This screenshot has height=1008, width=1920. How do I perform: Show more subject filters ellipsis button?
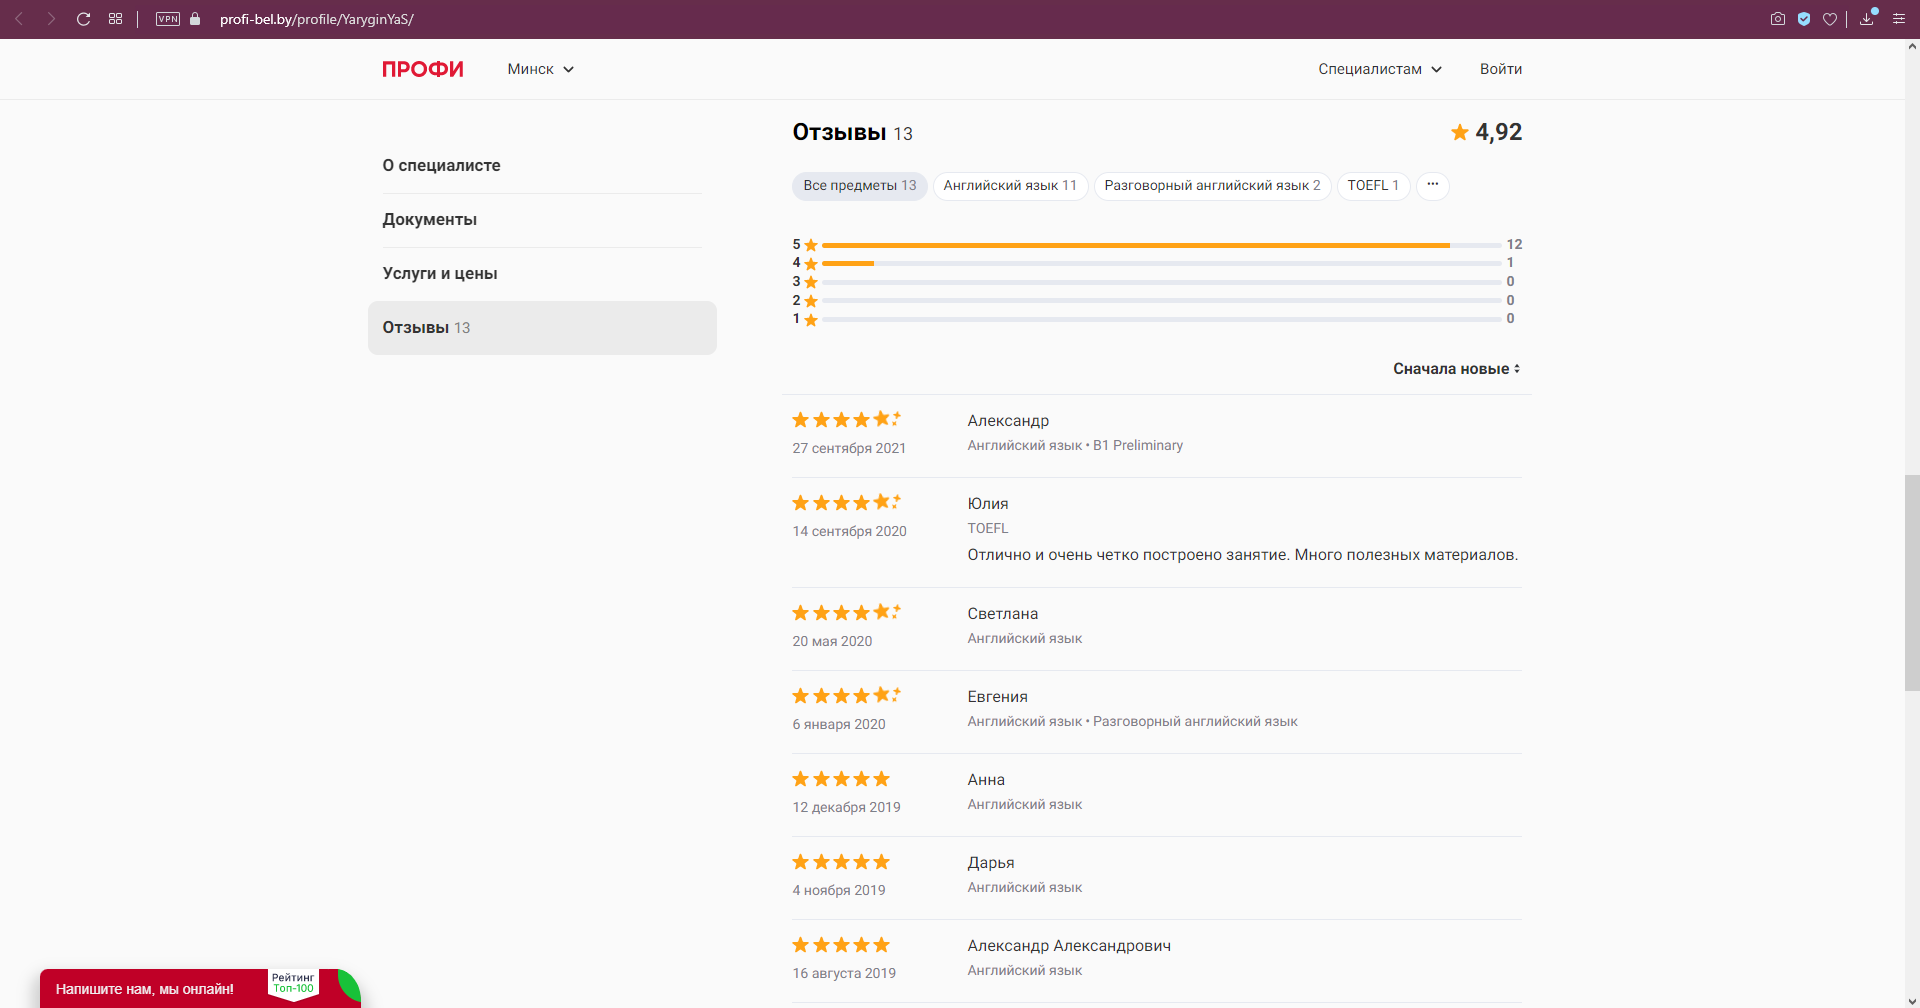point(1433,186)
